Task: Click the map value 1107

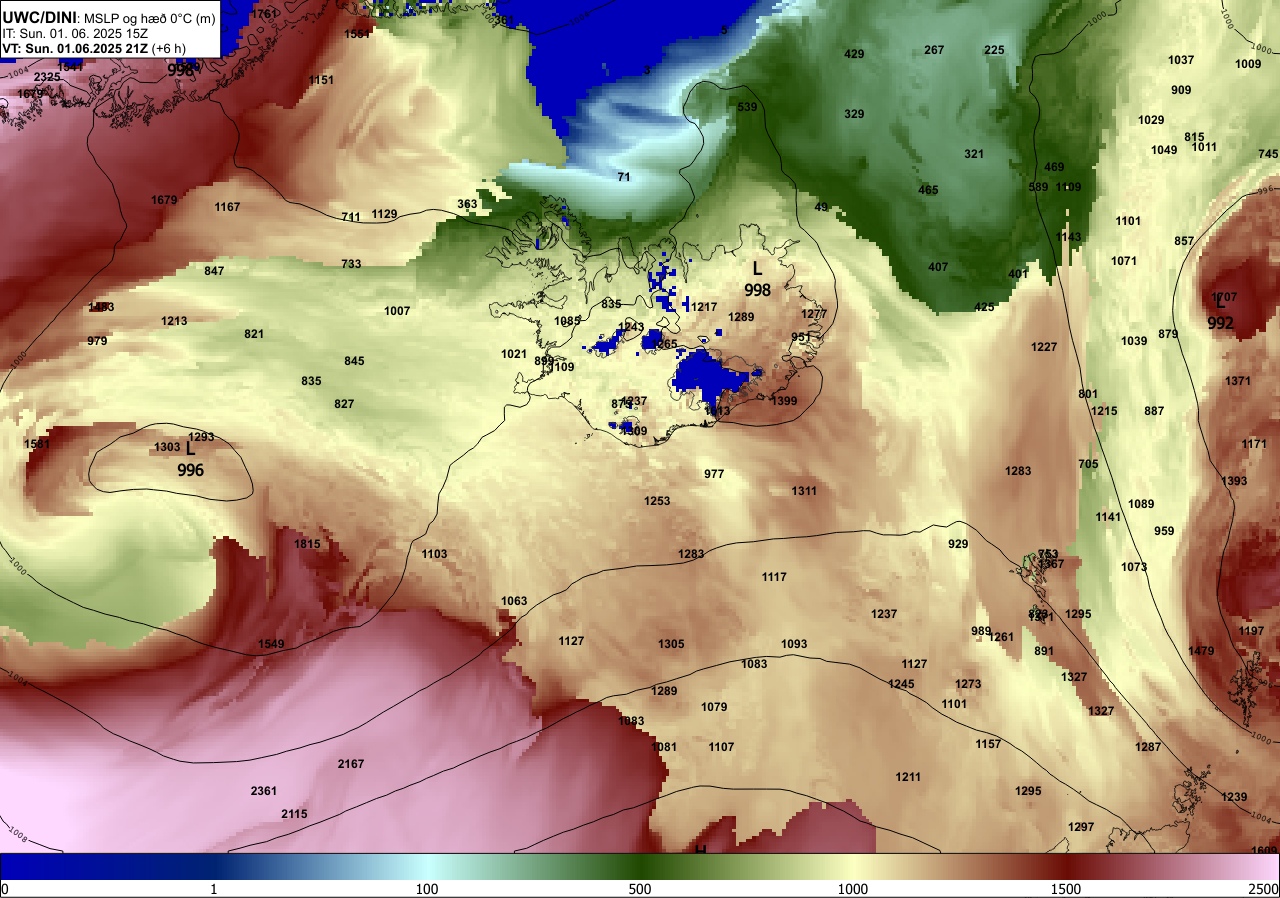Action: (721, 747)
